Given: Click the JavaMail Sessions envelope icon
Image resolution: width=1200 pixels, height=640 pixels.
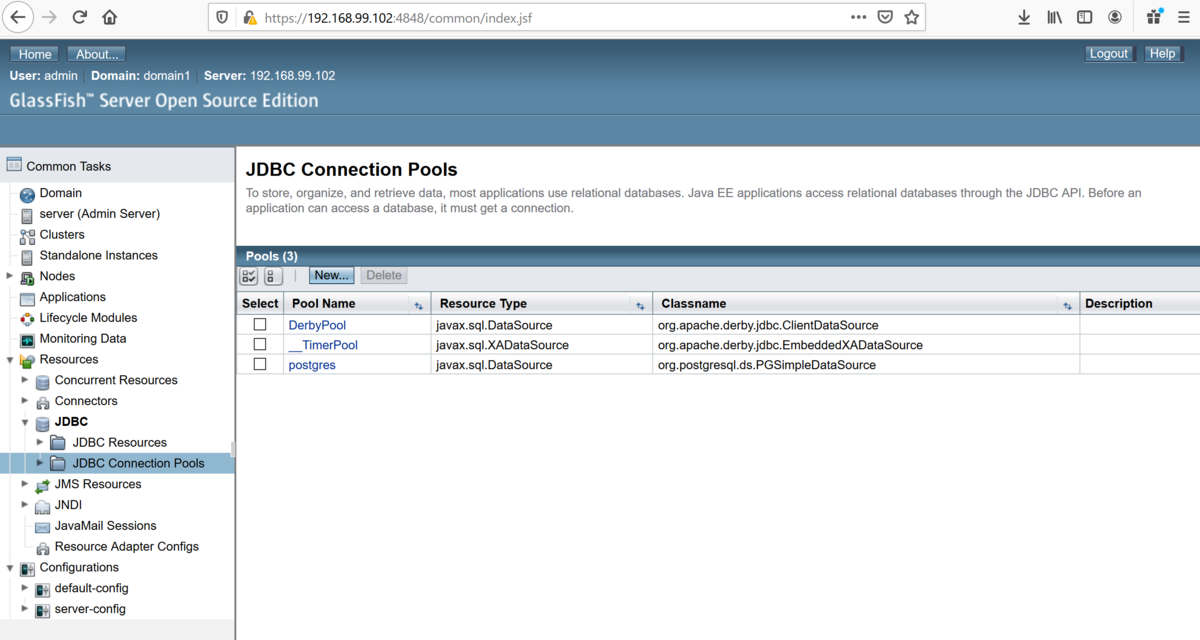Looking at the screenshot, I should [42, 527].
